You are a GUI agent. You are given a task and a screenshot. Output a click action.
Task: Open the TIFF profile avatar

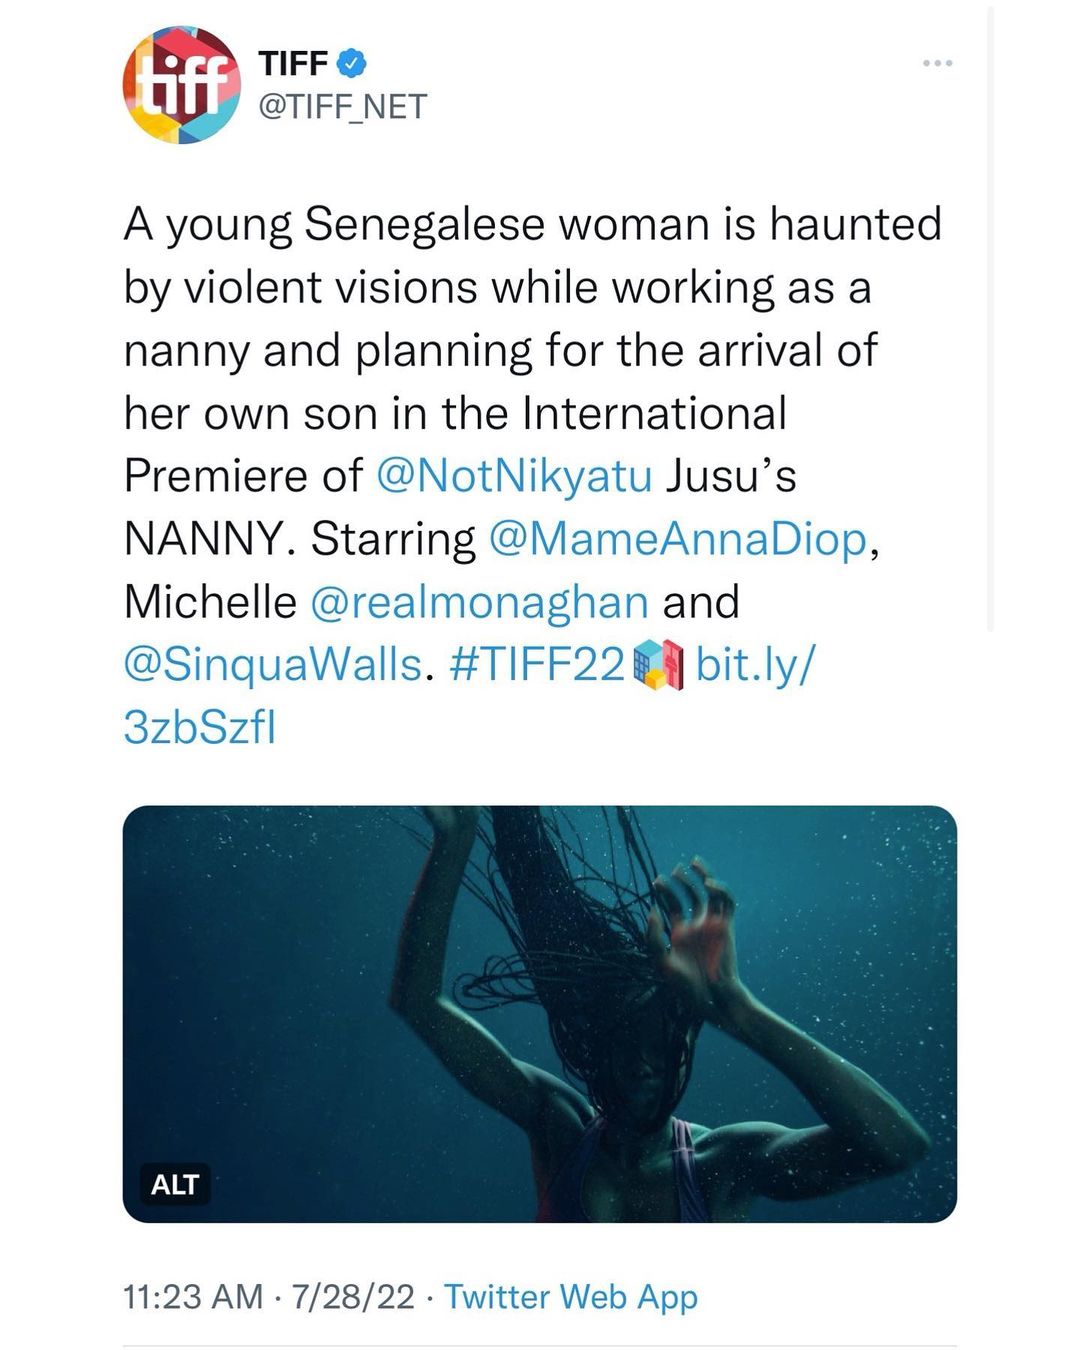pos(181,85)
